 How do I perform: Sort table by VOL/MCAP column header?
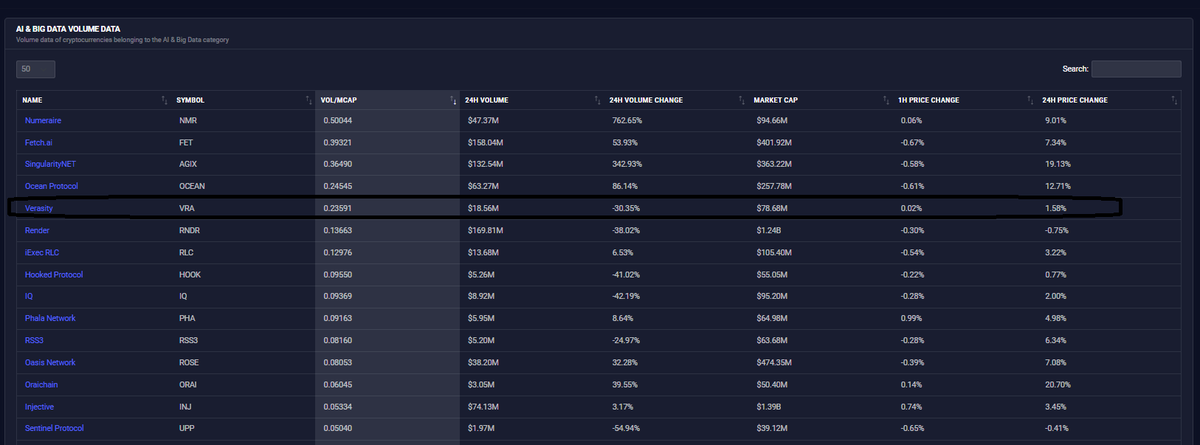pyautogui.click(x=388, y=100)
